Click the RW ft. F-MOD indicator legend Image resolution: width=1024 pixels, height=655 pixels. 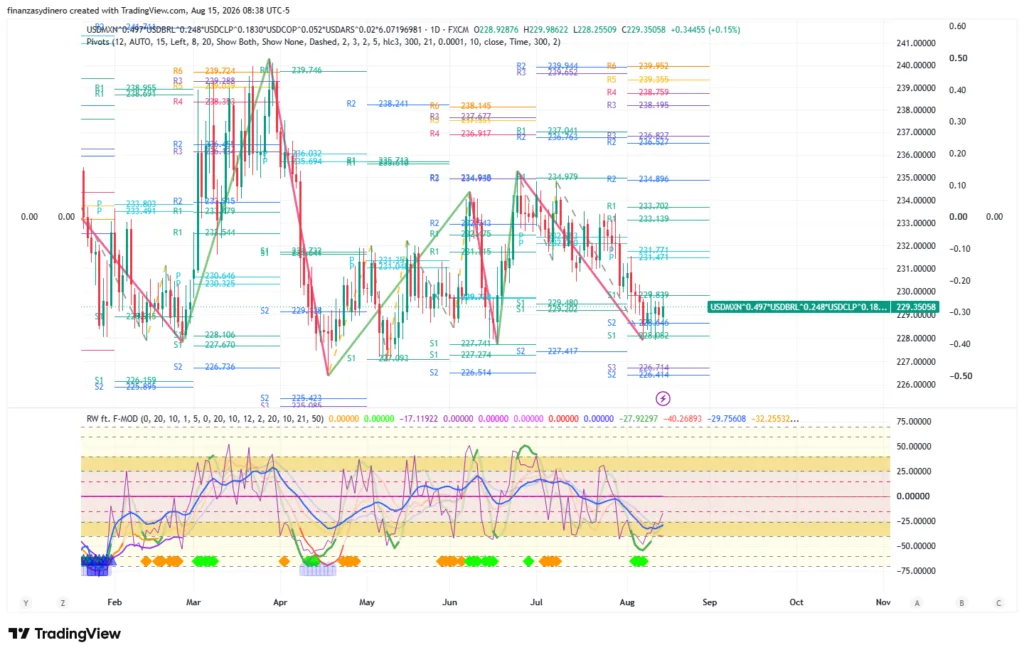coord(204,419)
